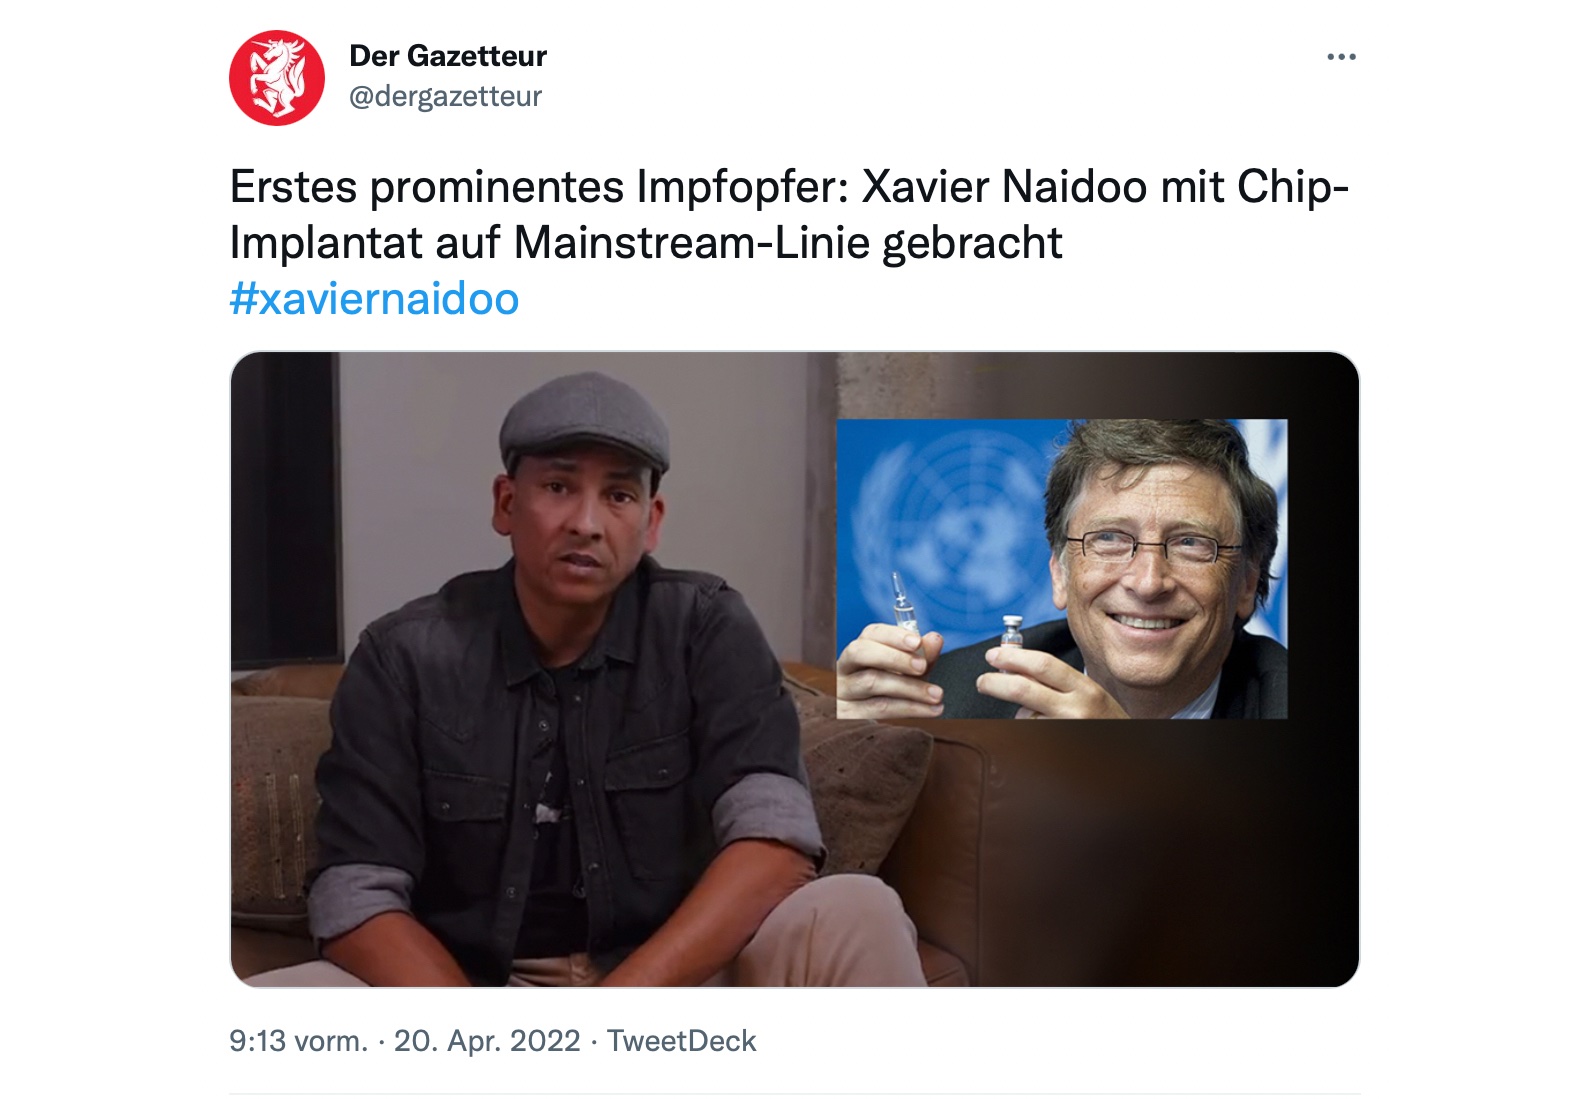Click the grey flat cap in the image
This screenshot has height=1099, width=1585.
click(584, 421)
